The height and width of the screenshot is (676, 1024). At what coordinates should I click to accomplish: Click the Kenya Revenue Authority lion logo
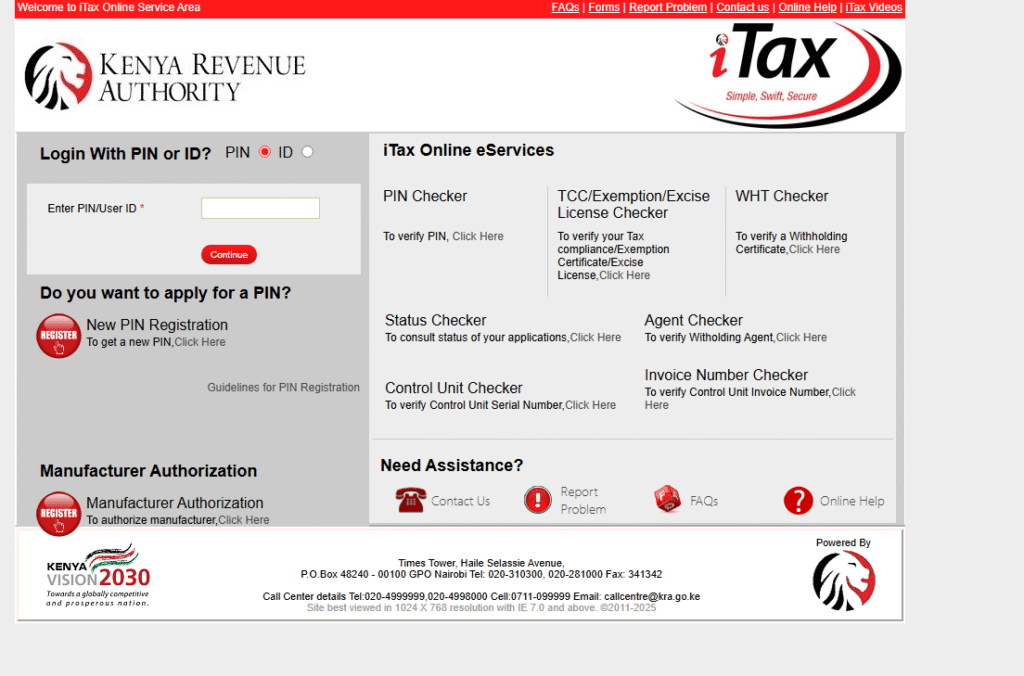point(59,76)
